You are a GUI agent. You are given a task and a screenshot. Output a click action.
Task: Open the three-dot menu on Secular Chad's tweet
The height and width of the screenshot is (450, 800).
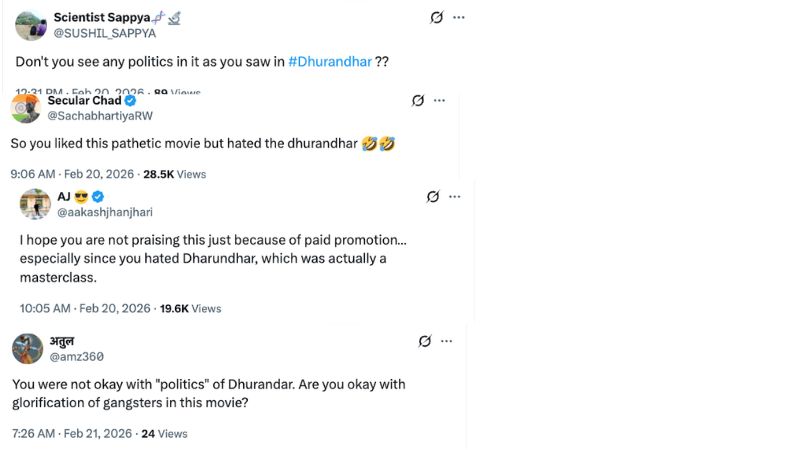(442, 100)
